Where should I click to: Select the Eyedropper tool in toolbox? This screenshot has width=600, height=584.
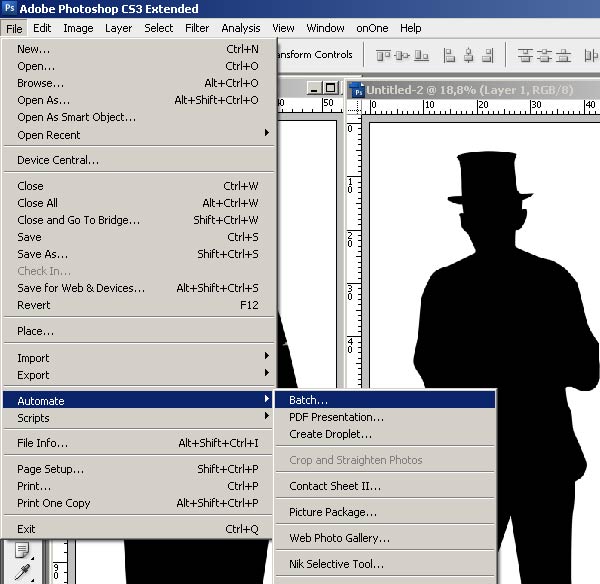click(22, 572)
